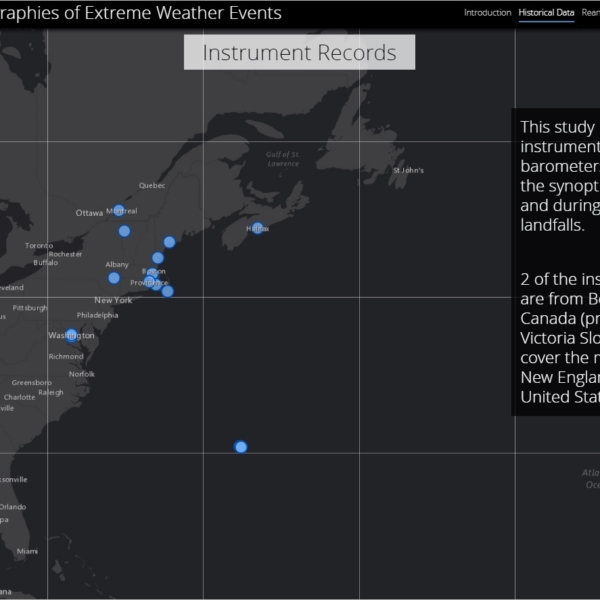Switch to the Historical Data tab
Viewport: 600px width, 600px height.
[546, 13]
